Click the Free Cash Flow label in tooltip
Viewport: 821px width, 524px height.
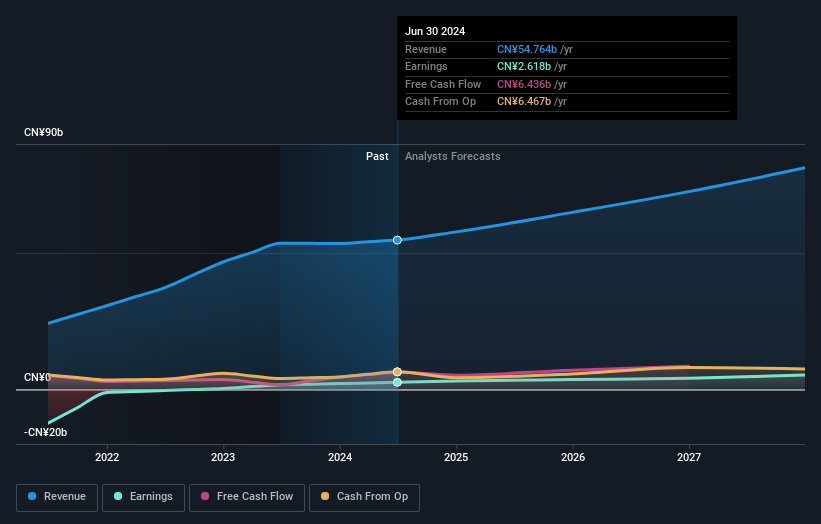[443, 84]
